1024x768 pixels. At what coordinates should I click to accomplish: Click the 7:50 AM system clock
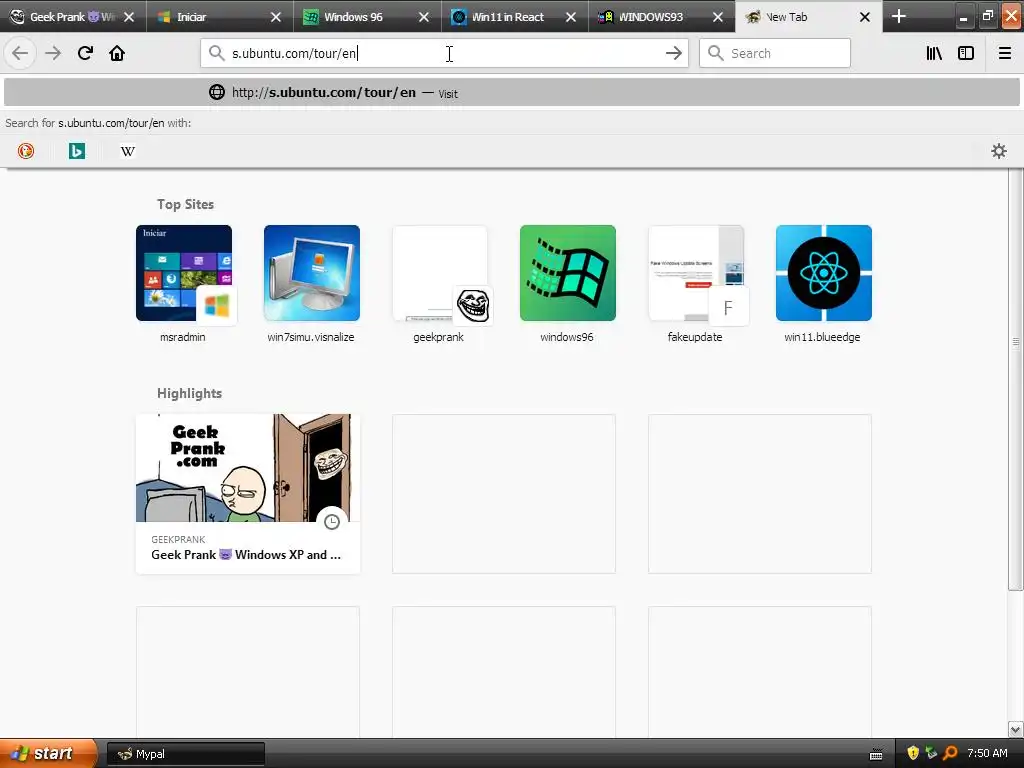click(987, 753)
